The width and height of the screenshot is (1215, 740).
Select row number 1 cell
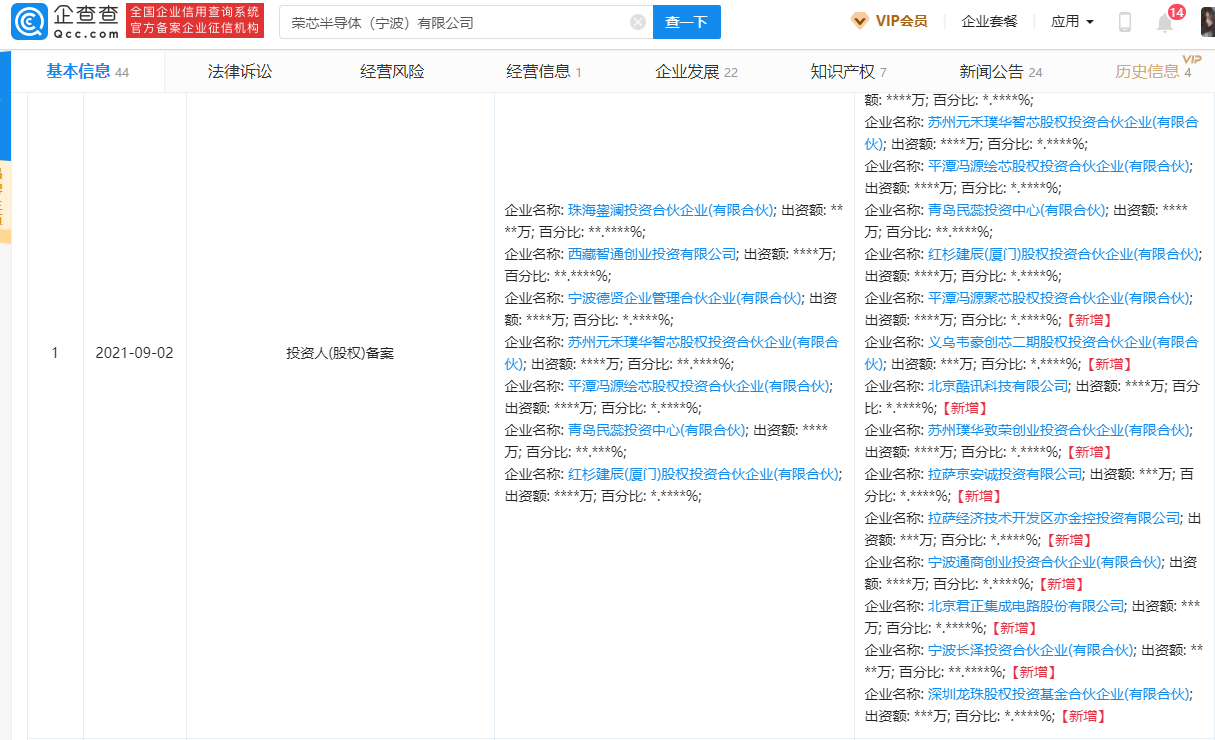[55, 353]
